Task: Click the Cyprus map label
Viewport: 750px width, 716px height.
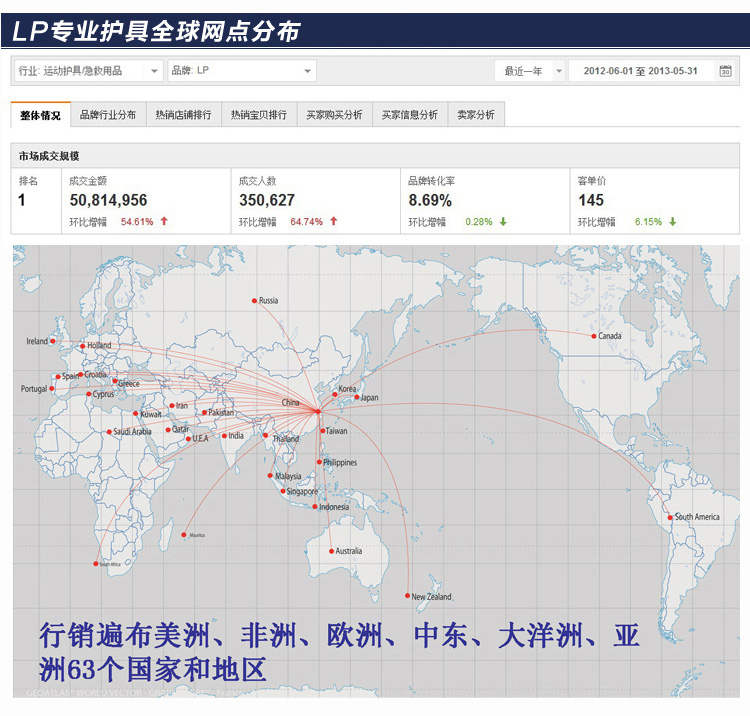Action: point(103,394)
